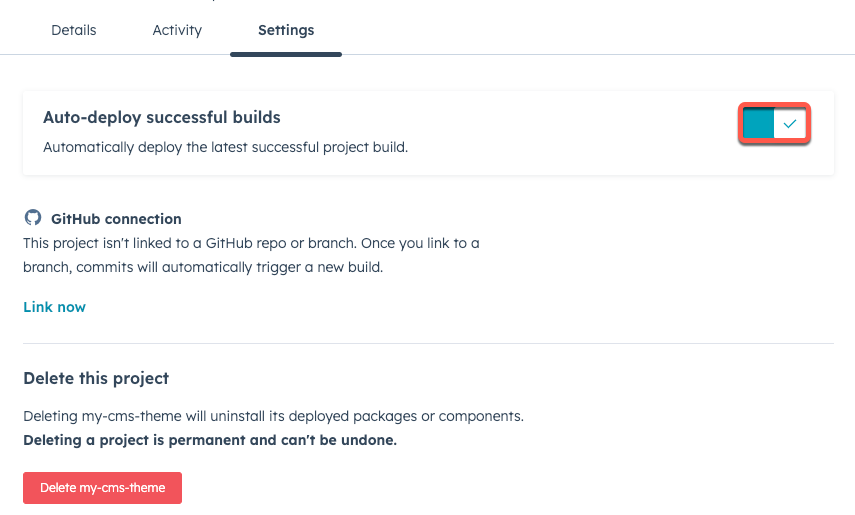Screen dimensions: 855x515
Task: Open the Details tab
Action: tap(74, 30)
